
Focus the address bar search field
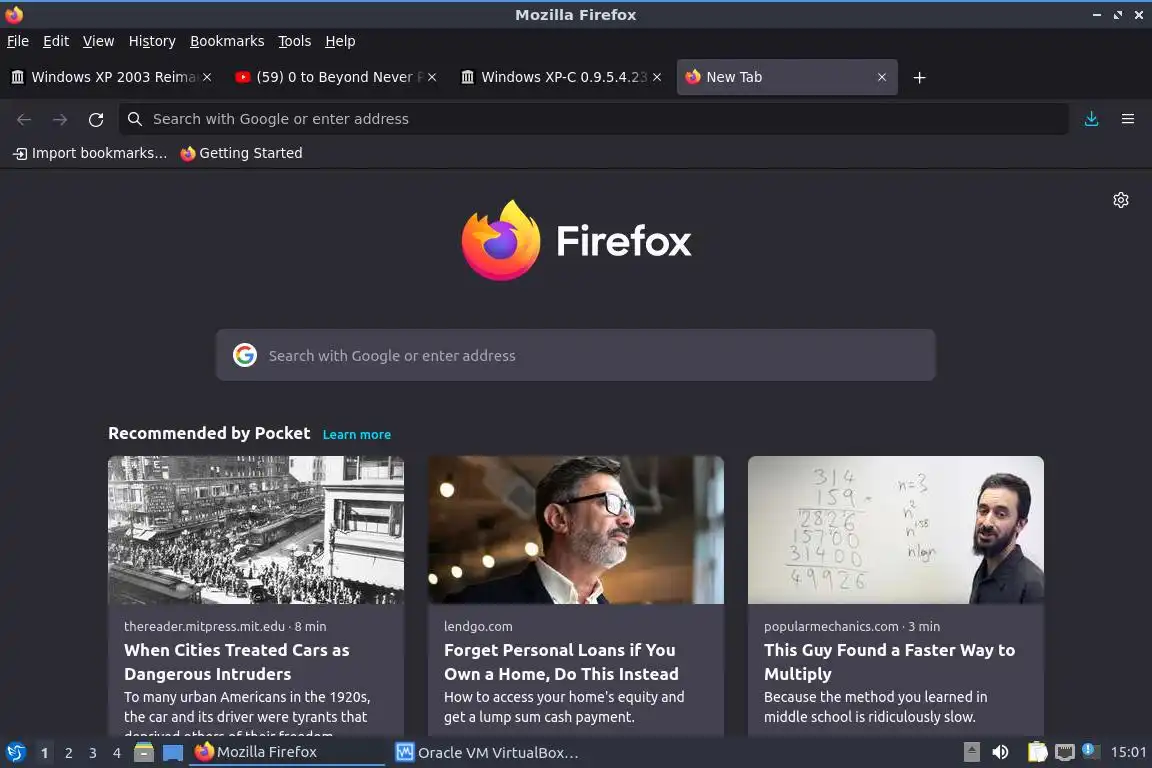tap(594, 119)
